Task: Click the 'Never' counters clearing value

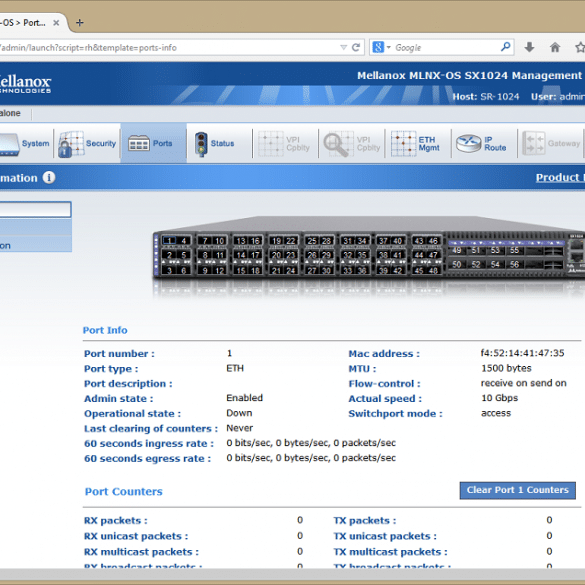Action: tap(240, 428)
